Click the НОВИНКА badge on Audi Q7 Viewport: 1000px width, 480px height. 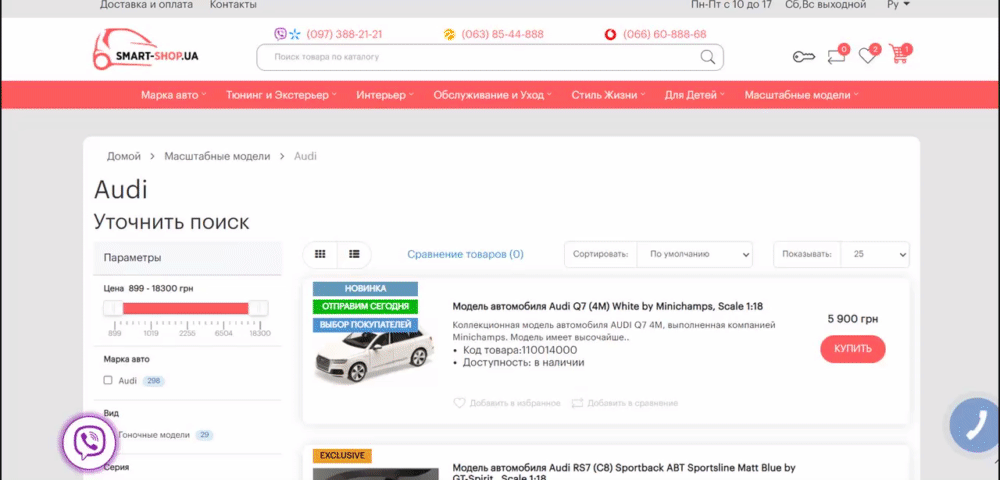pyautogui.click(x=365, y=289)
